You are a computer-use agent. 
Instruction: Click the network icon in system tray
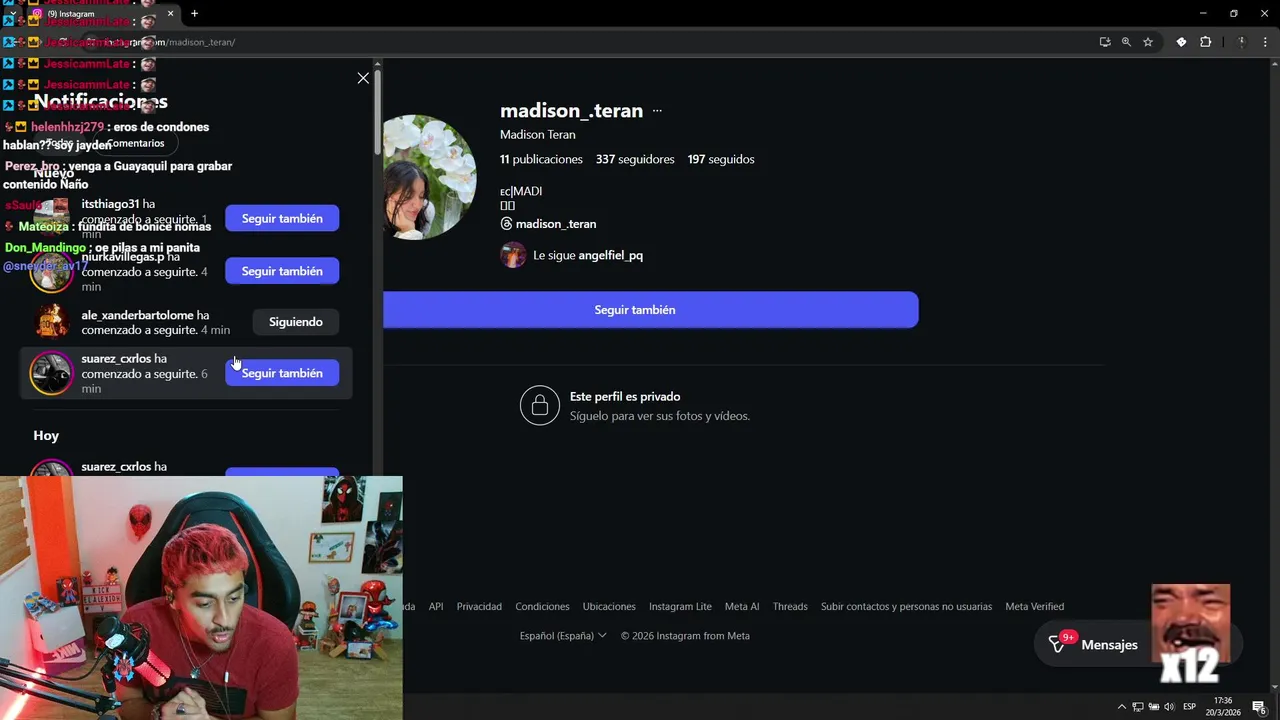click(1137, 707)
